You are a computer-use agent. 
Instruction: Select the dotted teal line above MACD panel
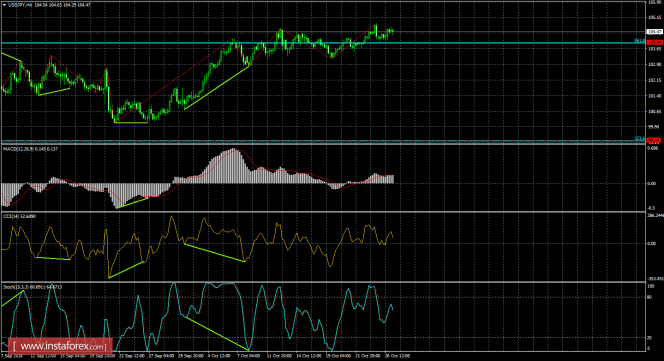pyautogui.click(x=323, y=141)
